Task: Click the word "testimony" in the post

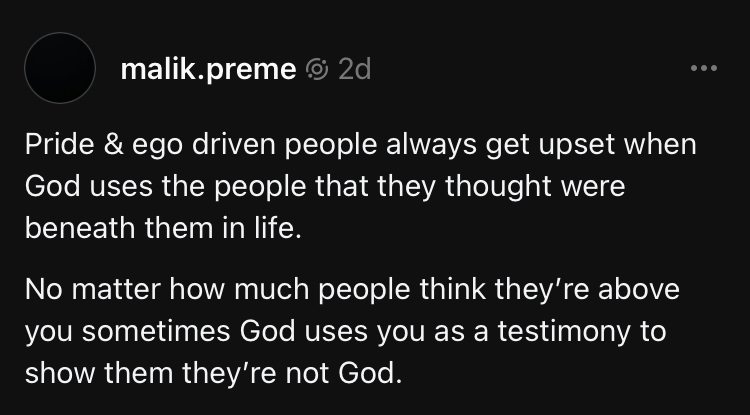Action: [x=564, y=332]
